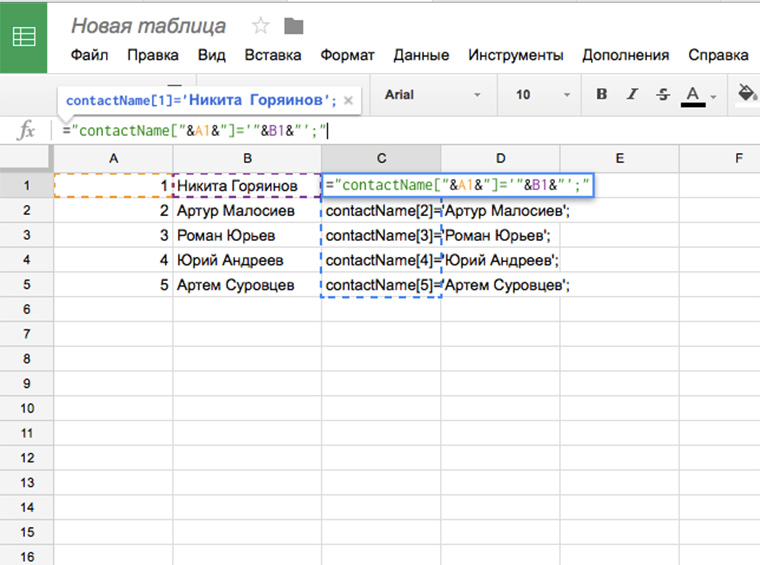Open the fill color paint bucket
Viewport: 760px width, 565px height.
[747, 93]
